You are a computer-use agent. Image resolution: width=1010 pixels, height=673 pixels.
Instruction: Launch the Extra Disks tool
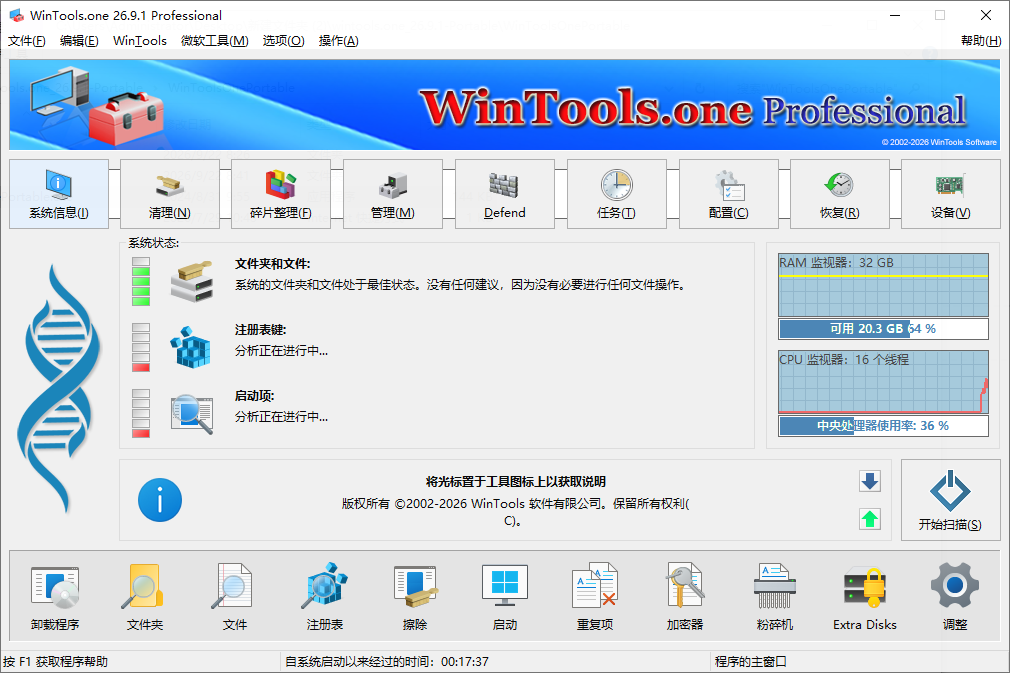[x=864, y=596]
